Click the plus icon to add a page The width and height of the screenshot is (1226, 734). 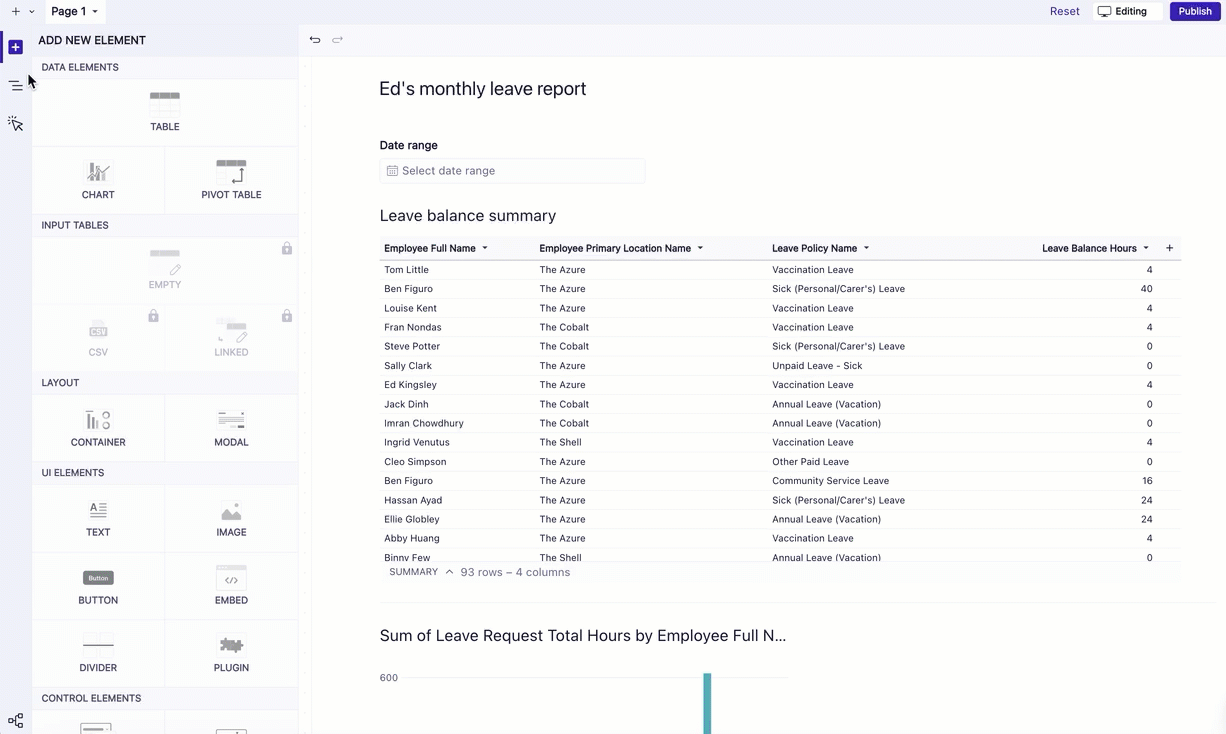(x=15, y=11)
